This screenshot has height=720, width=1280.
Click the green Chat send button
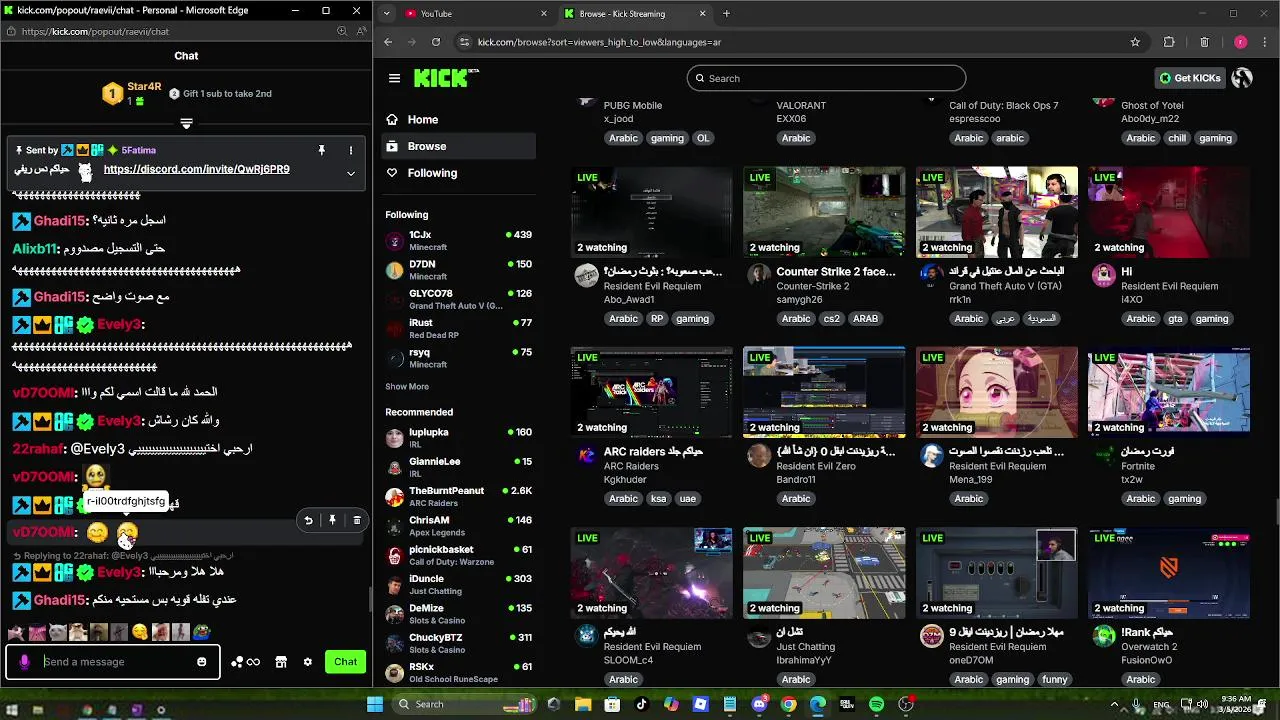coord(346,662)
